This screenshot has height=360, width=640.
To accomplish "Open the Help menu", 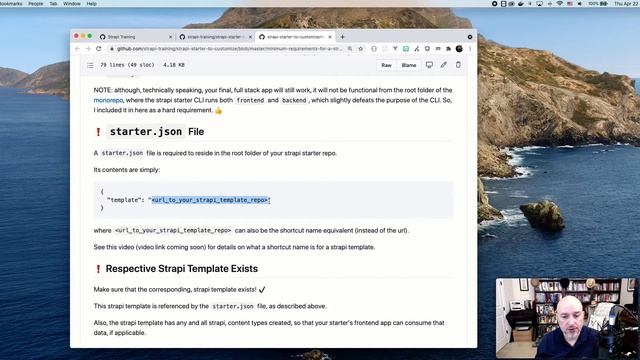I will click(91, 4).
